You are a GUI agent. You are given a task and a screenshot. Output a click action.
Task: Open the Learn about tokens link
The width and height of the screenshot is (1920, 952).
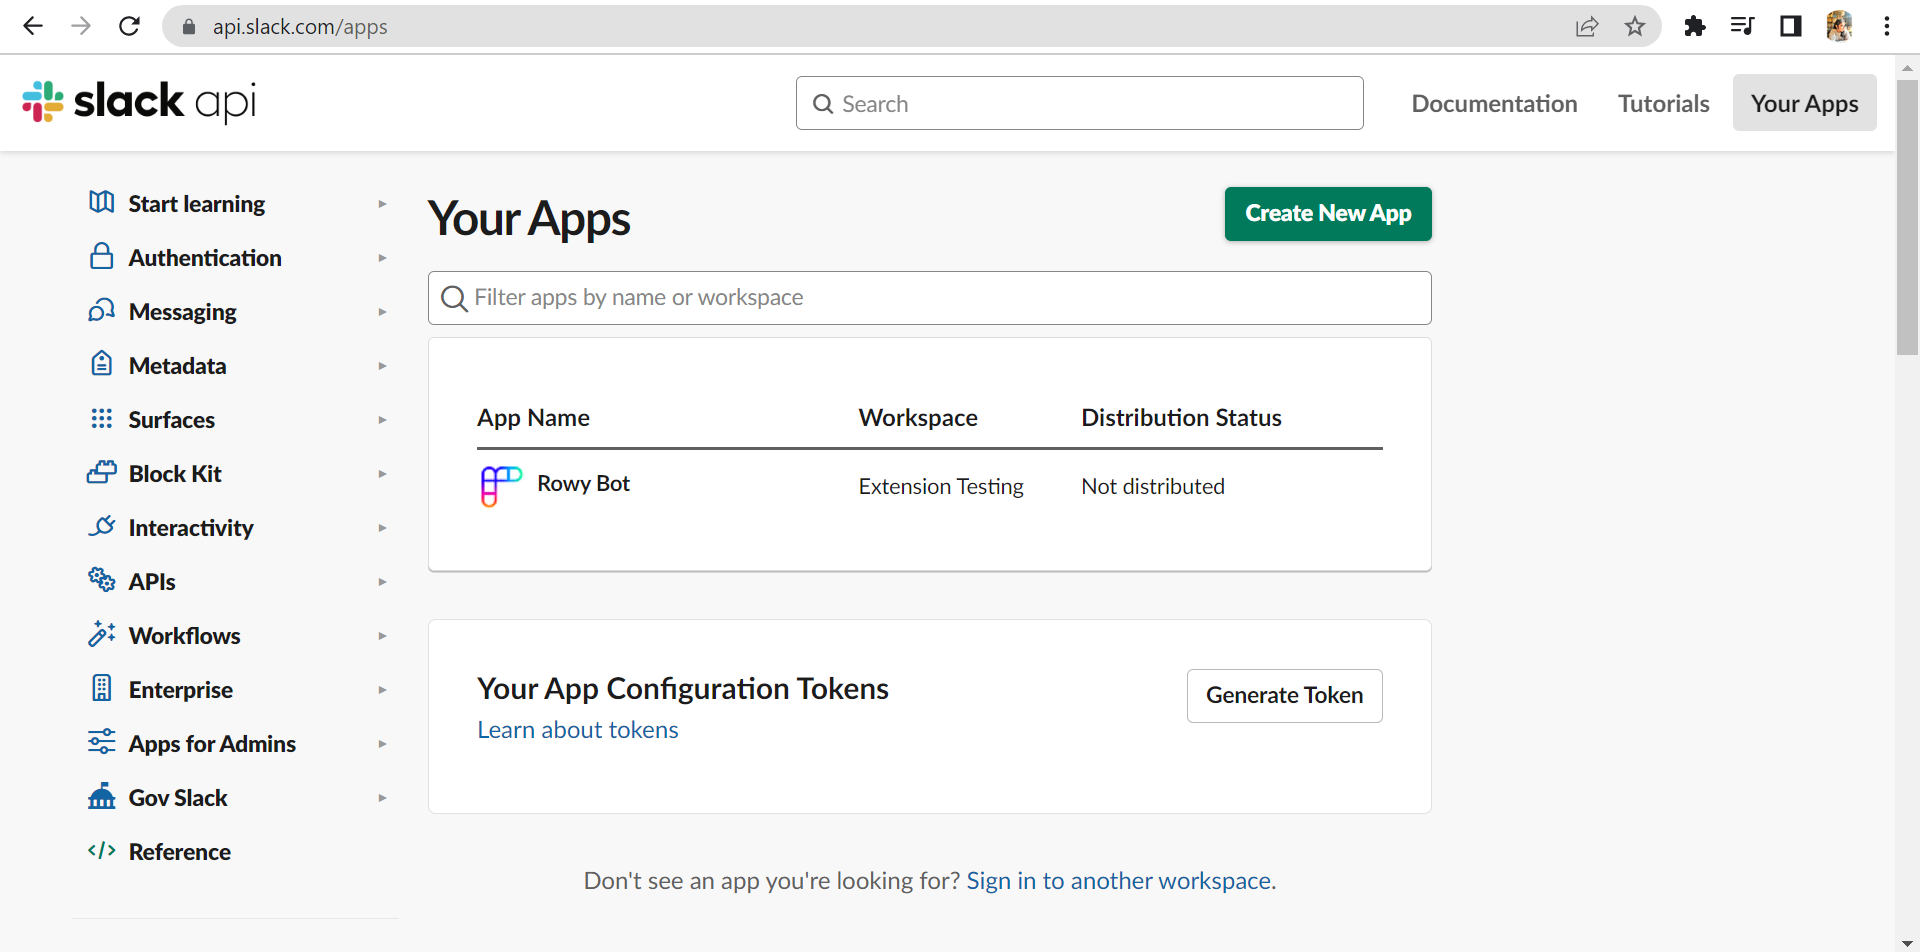click(577, 730)
